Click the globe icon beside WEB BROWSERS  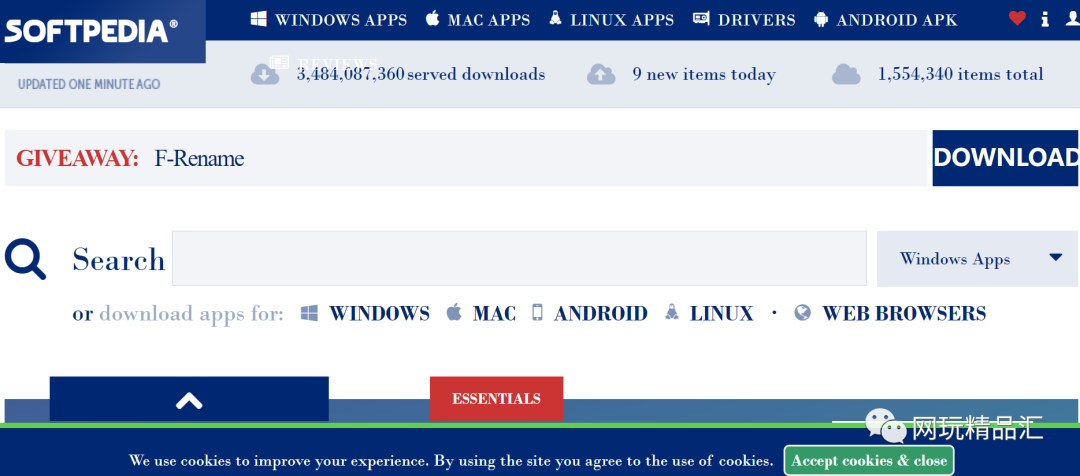click(x=802, y=313)
